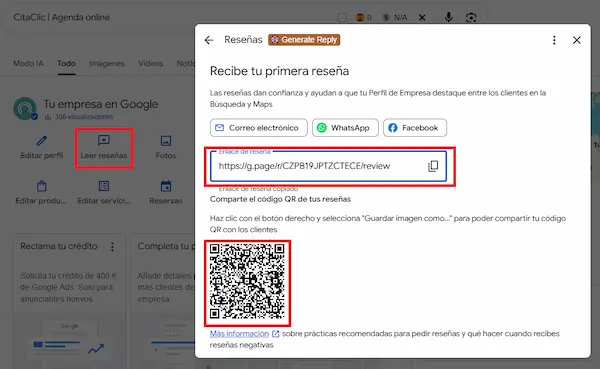
Task: Click the N/A extension indicator in search bar
Action: tap(395, 18)
